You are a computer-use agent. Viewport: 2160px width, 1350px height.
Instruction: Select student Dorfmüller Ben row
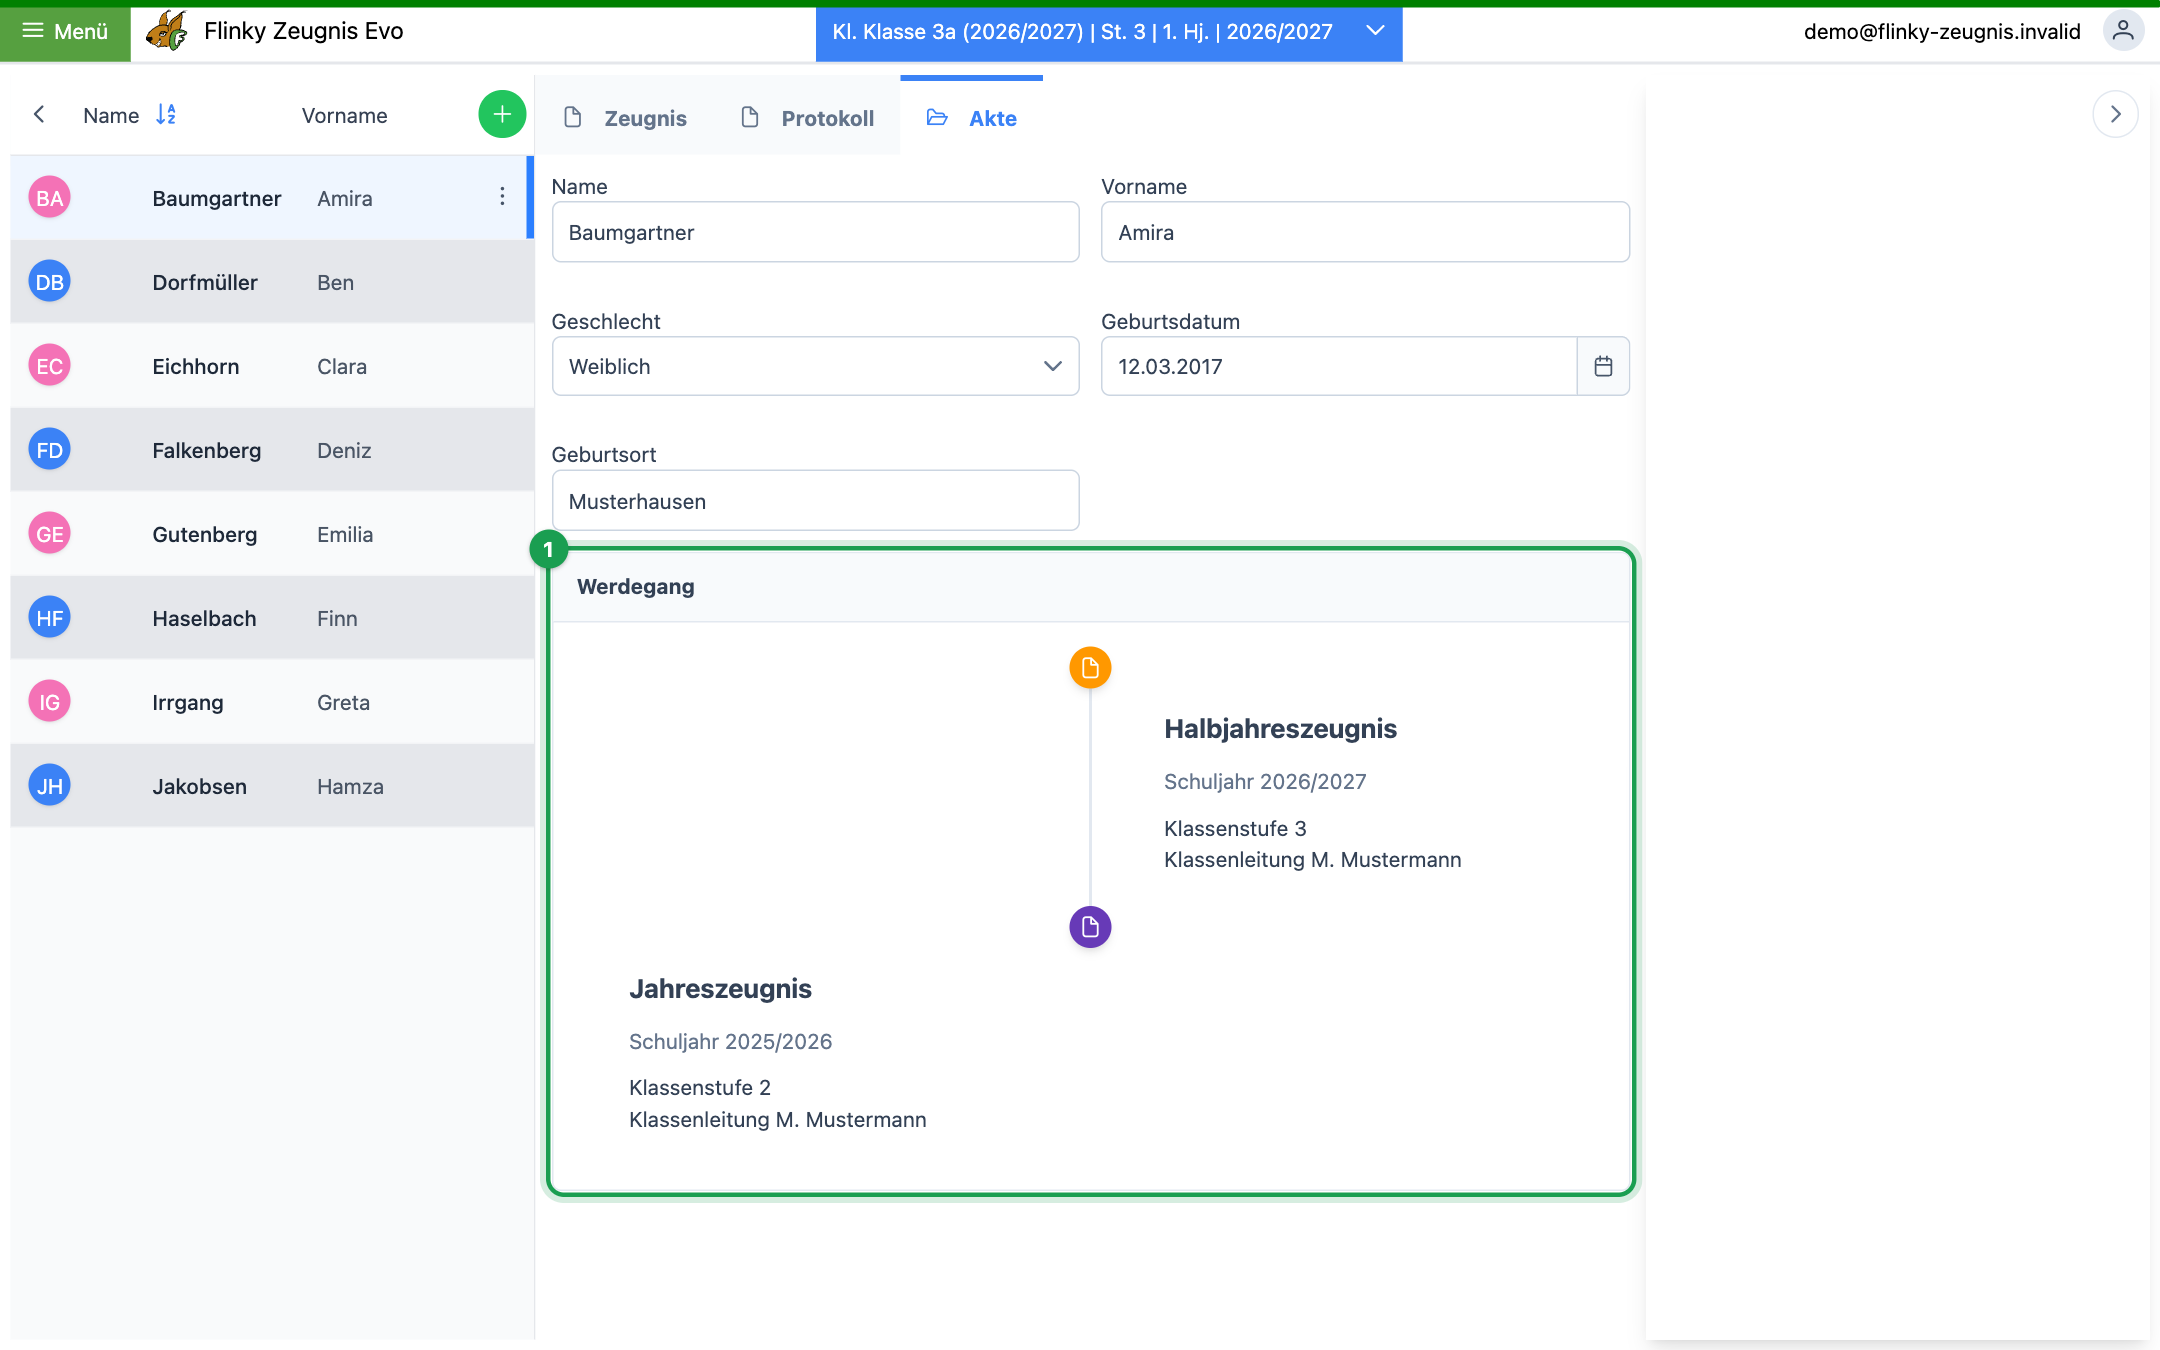(272, 282)
